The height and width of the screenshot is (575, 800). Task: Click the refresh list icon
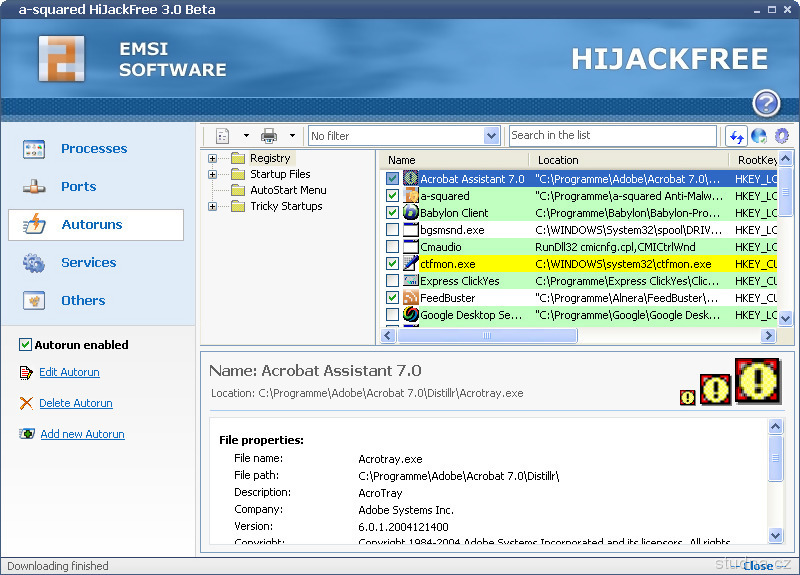[x=736, y=136]
